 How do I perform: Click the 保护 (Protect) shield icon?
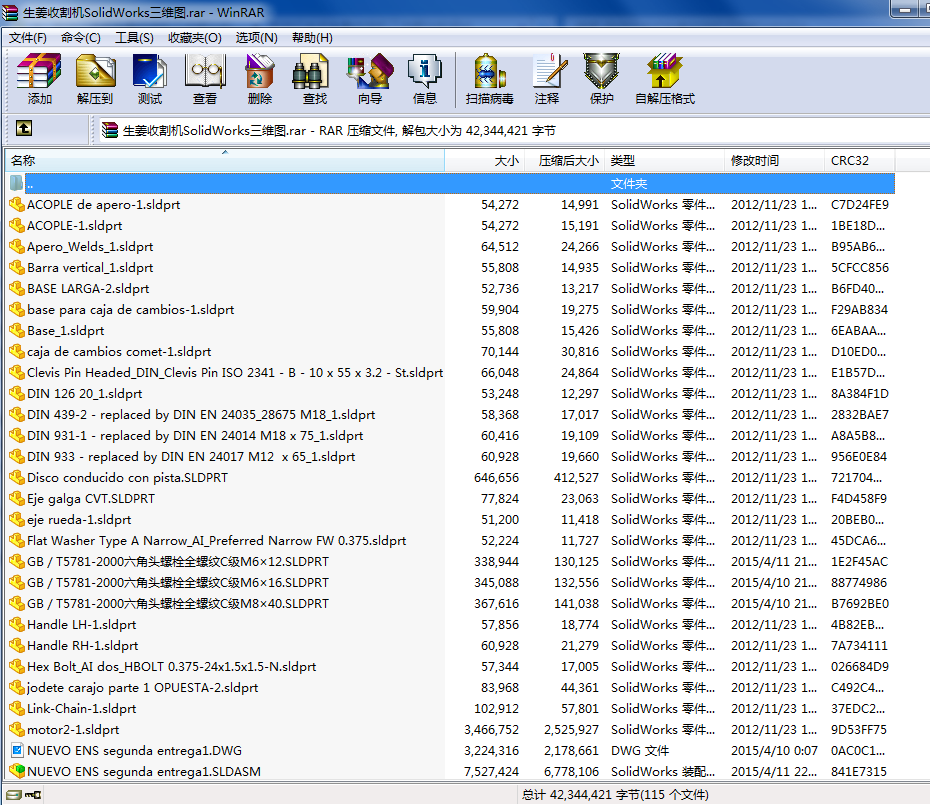pyautogui.click(x=601, y=79)
